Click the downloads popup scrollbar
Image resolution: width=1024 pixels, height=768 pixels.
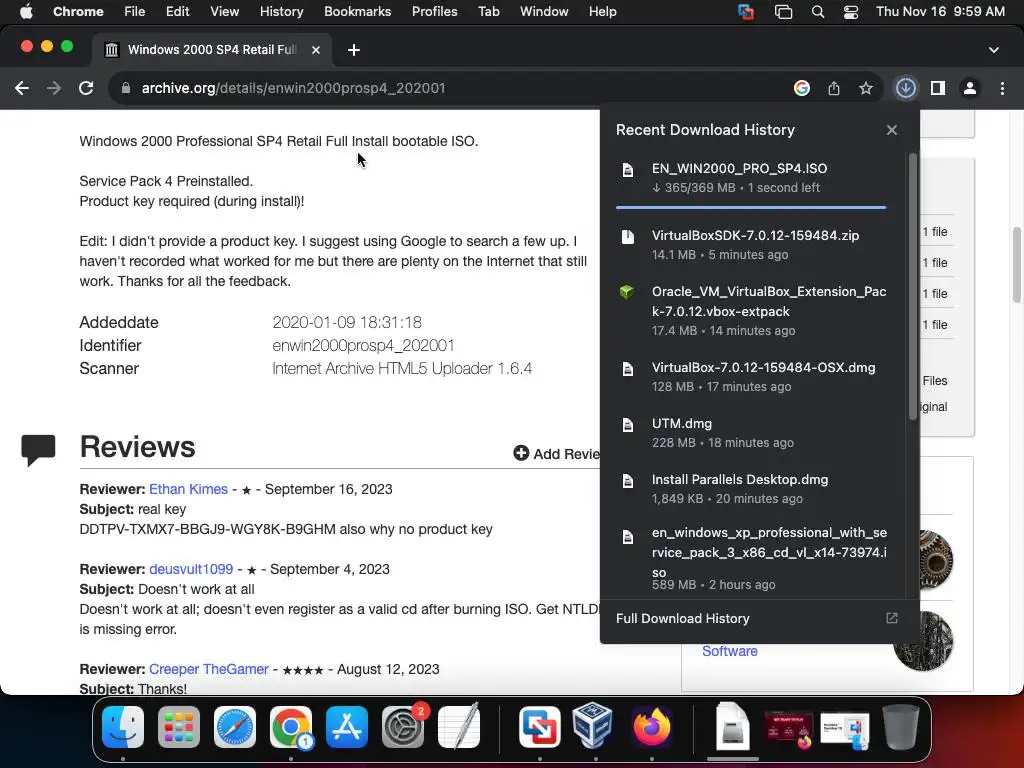tap(913, 286)
